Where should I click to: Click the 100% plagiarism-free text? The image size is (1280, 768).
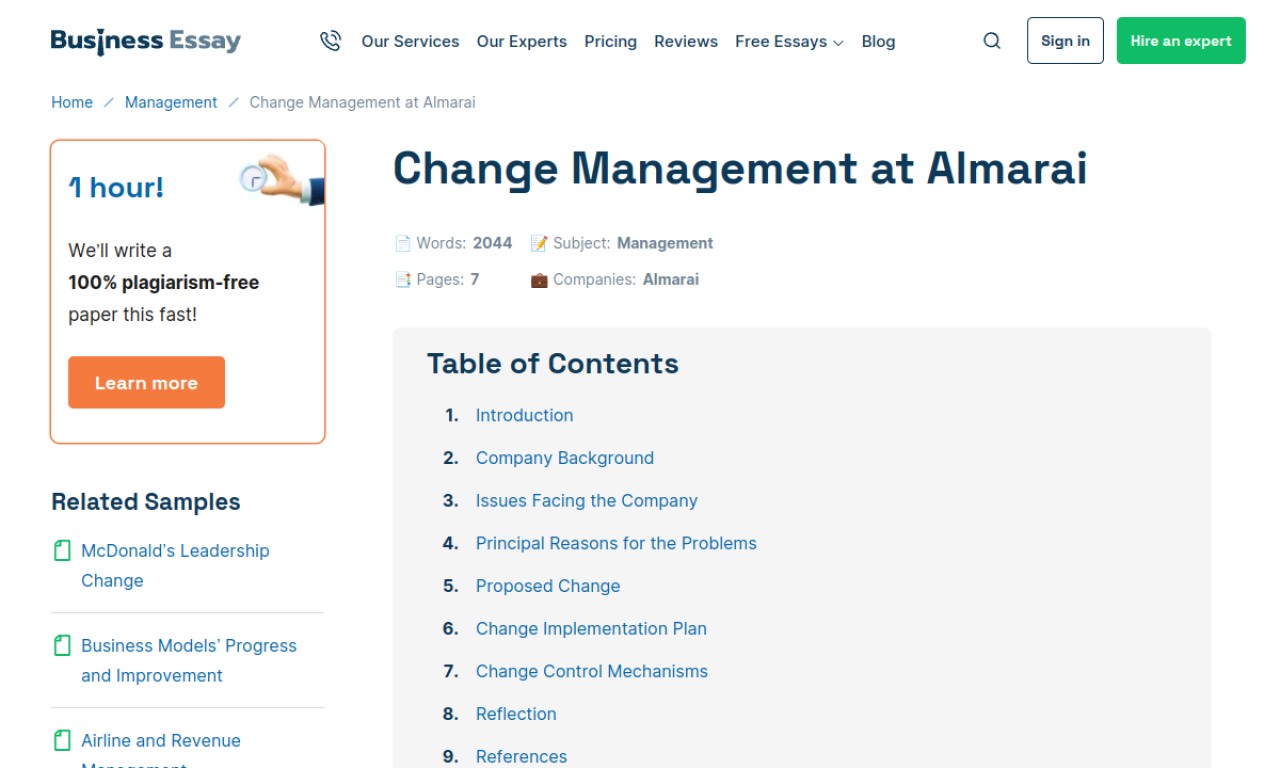(x=163, y=282)
